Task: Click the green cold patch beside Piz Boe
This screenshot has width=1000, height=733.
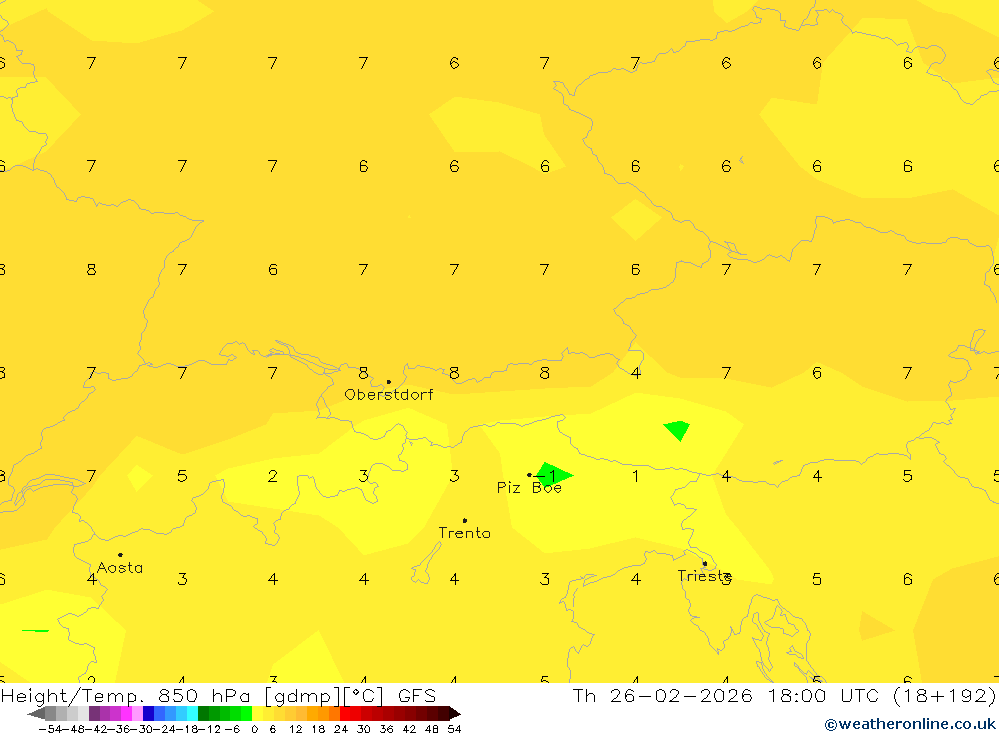Action: [556, 474]
